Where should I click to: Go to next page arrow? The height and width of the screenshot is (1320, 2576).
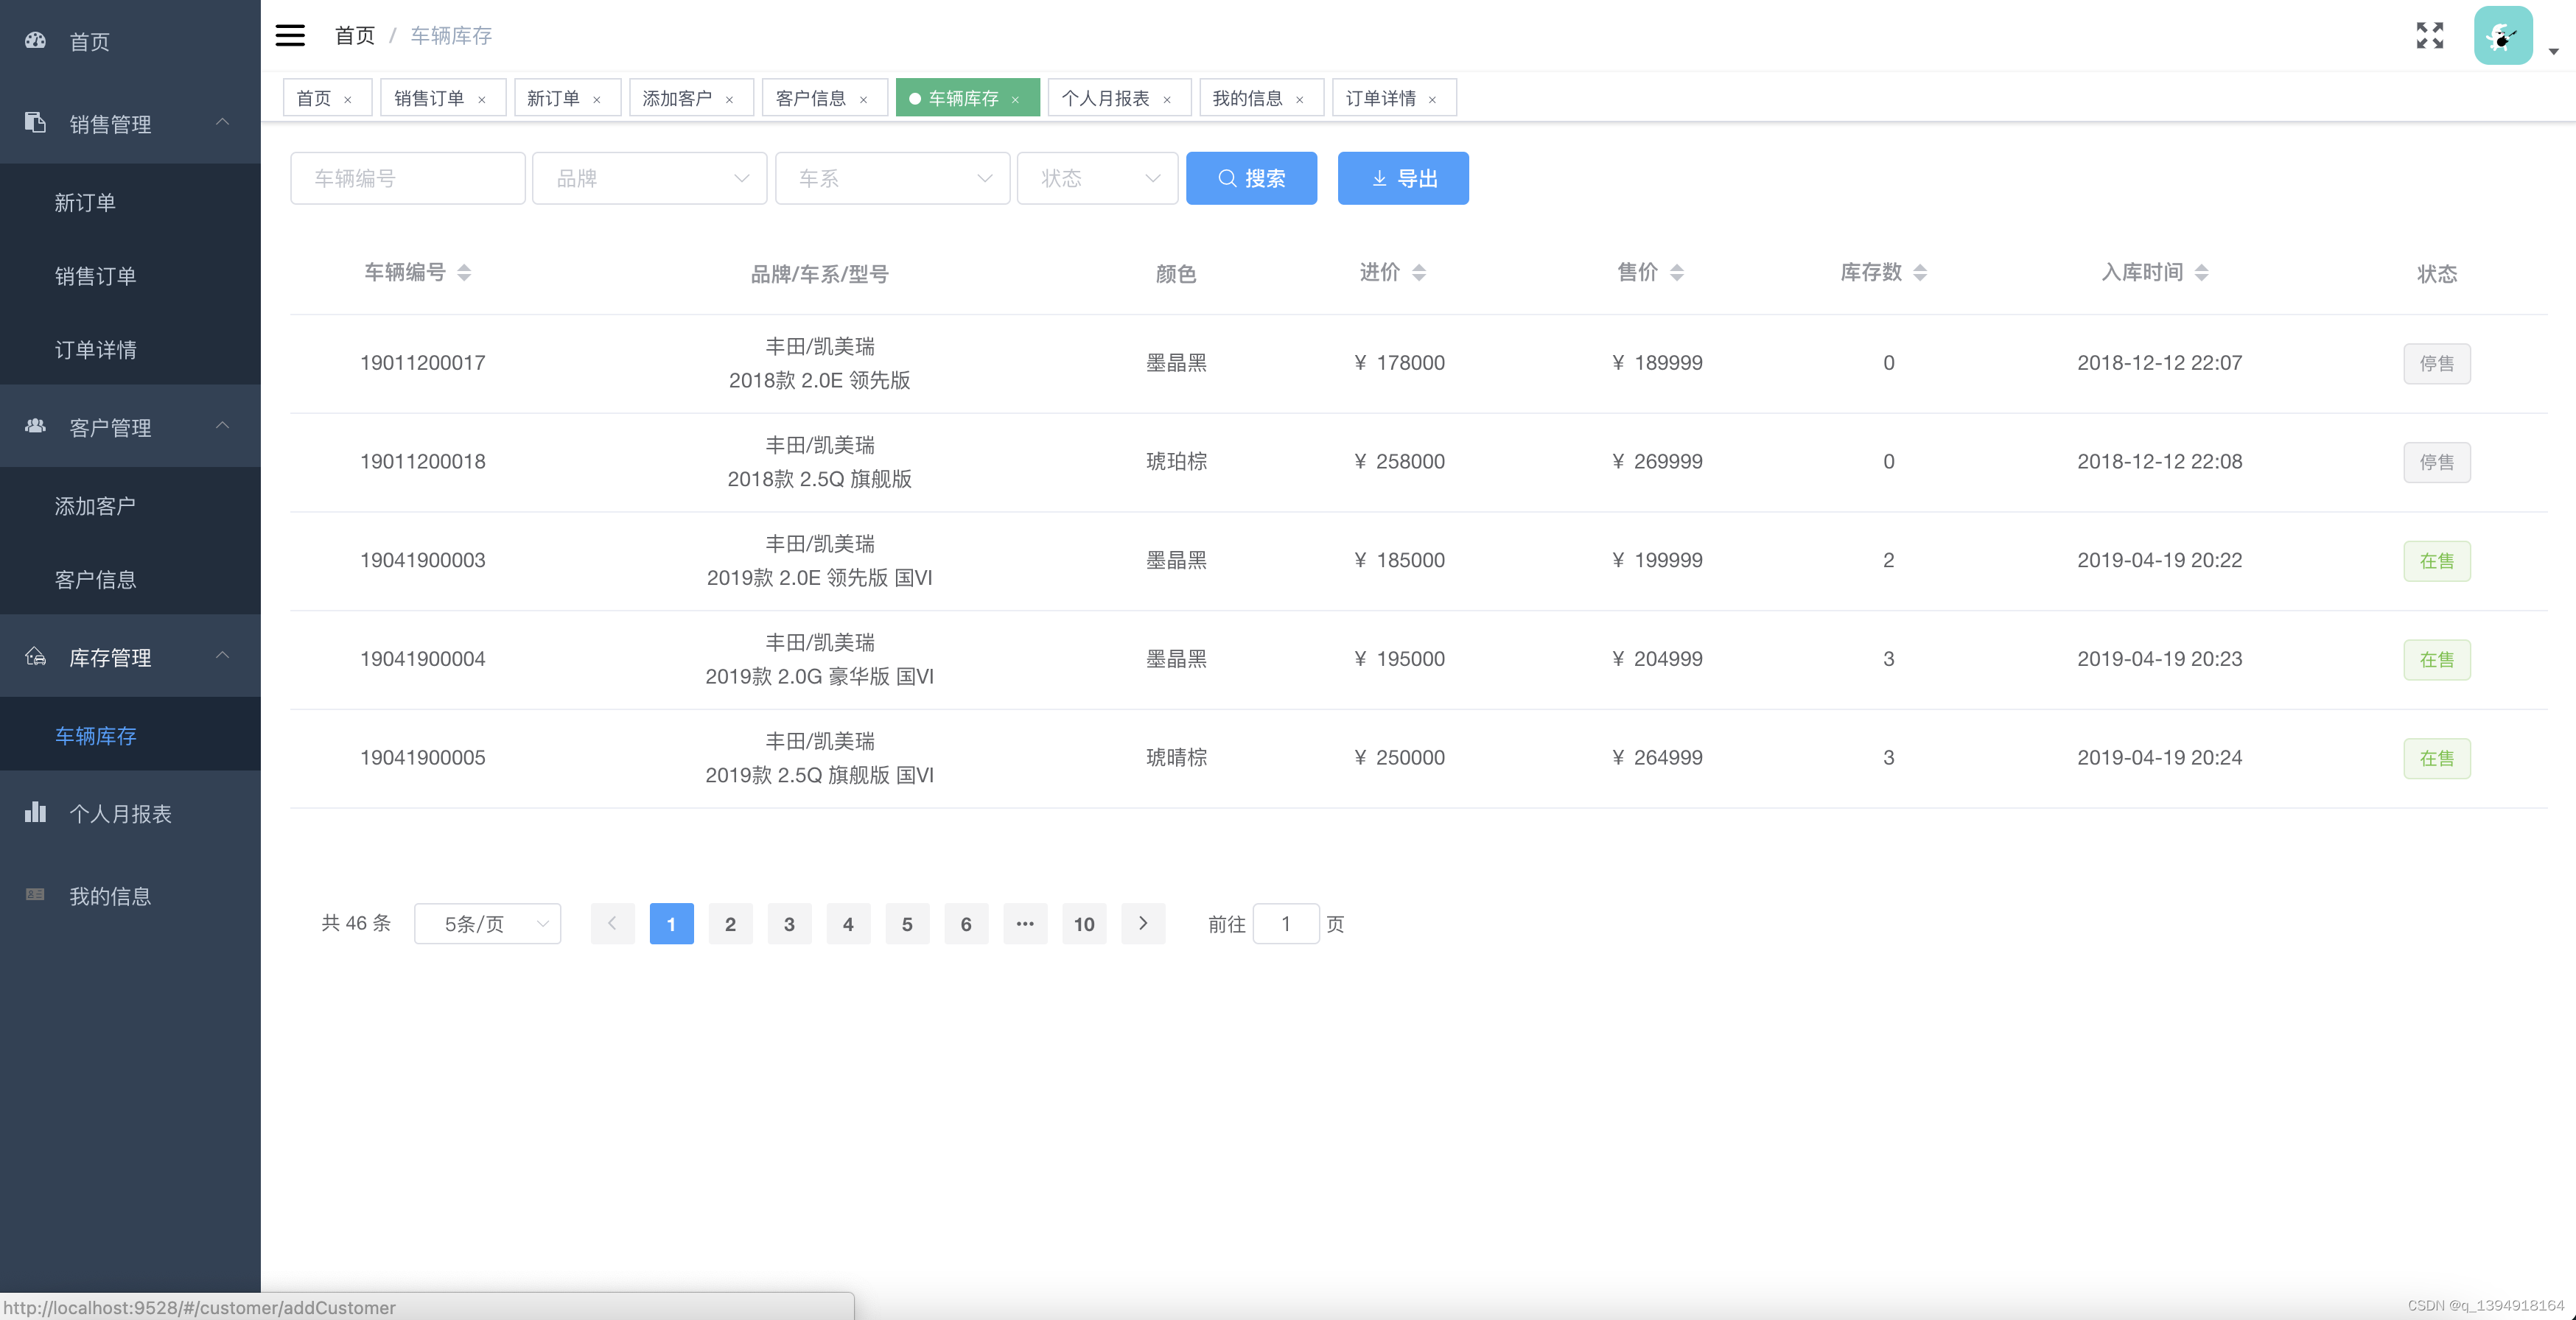(x=1143, y=923)
